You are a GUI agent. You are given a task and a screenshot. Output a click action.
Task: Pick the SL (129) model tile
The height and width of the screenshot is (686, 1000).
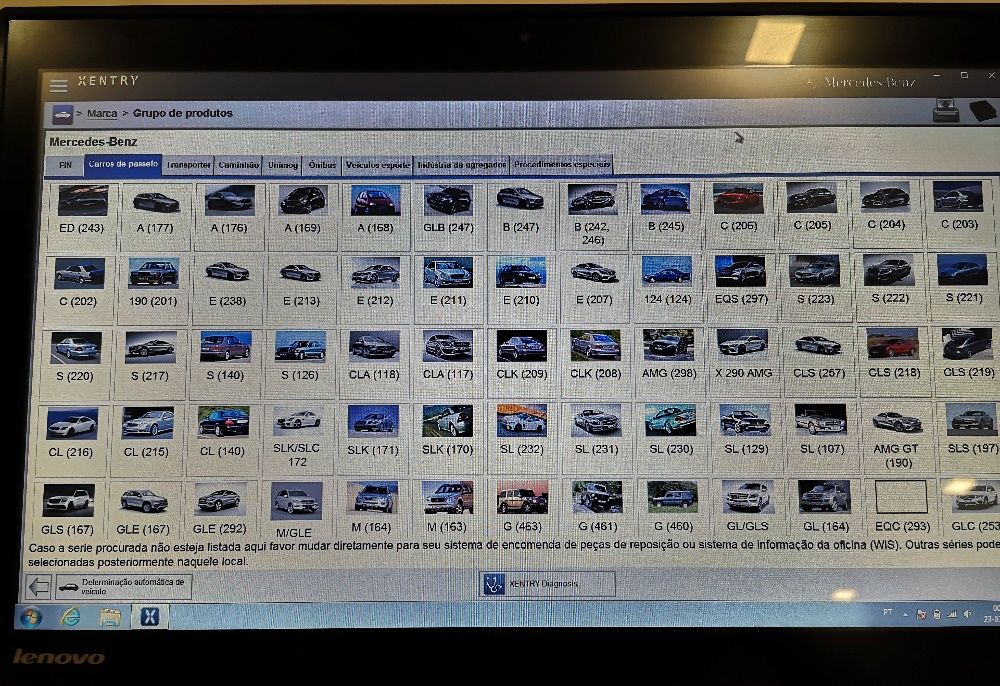pos(746,437)
